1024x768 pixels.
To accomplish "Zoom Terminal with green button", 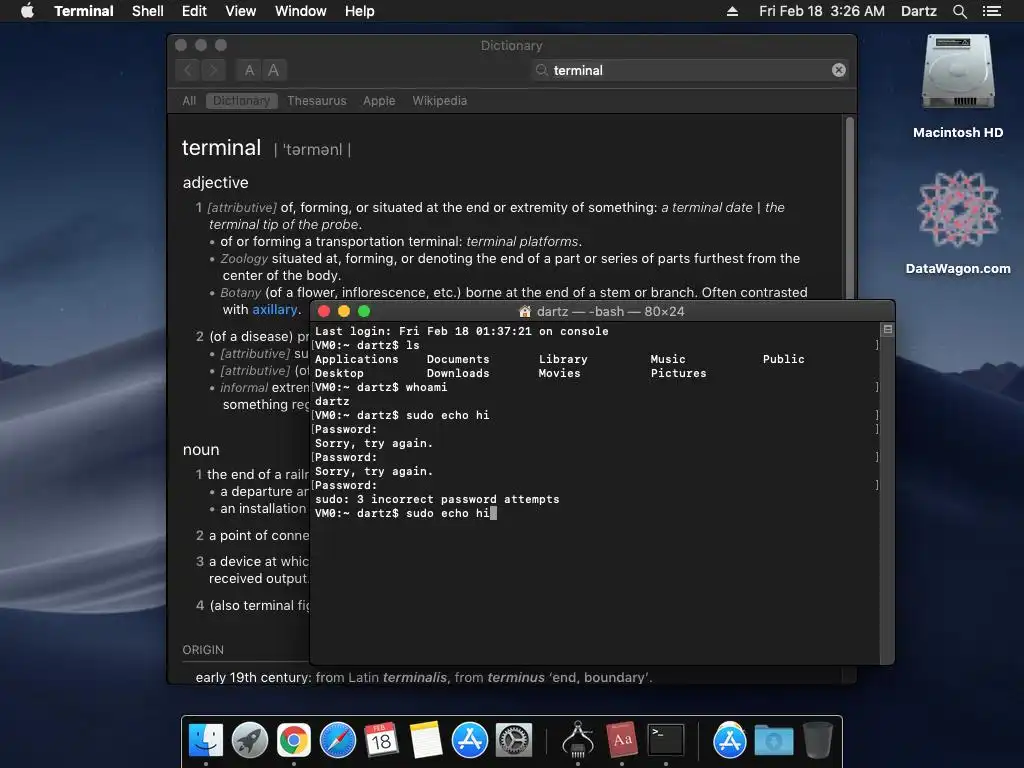I will point(364,312).
